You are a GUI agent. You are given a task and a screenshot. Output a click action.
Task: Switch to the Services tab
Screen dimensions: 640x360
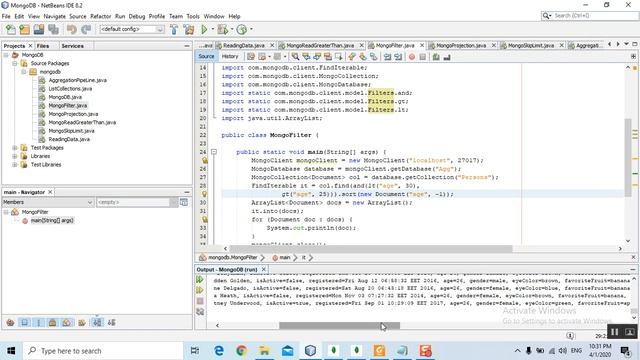tap(73, 46)
